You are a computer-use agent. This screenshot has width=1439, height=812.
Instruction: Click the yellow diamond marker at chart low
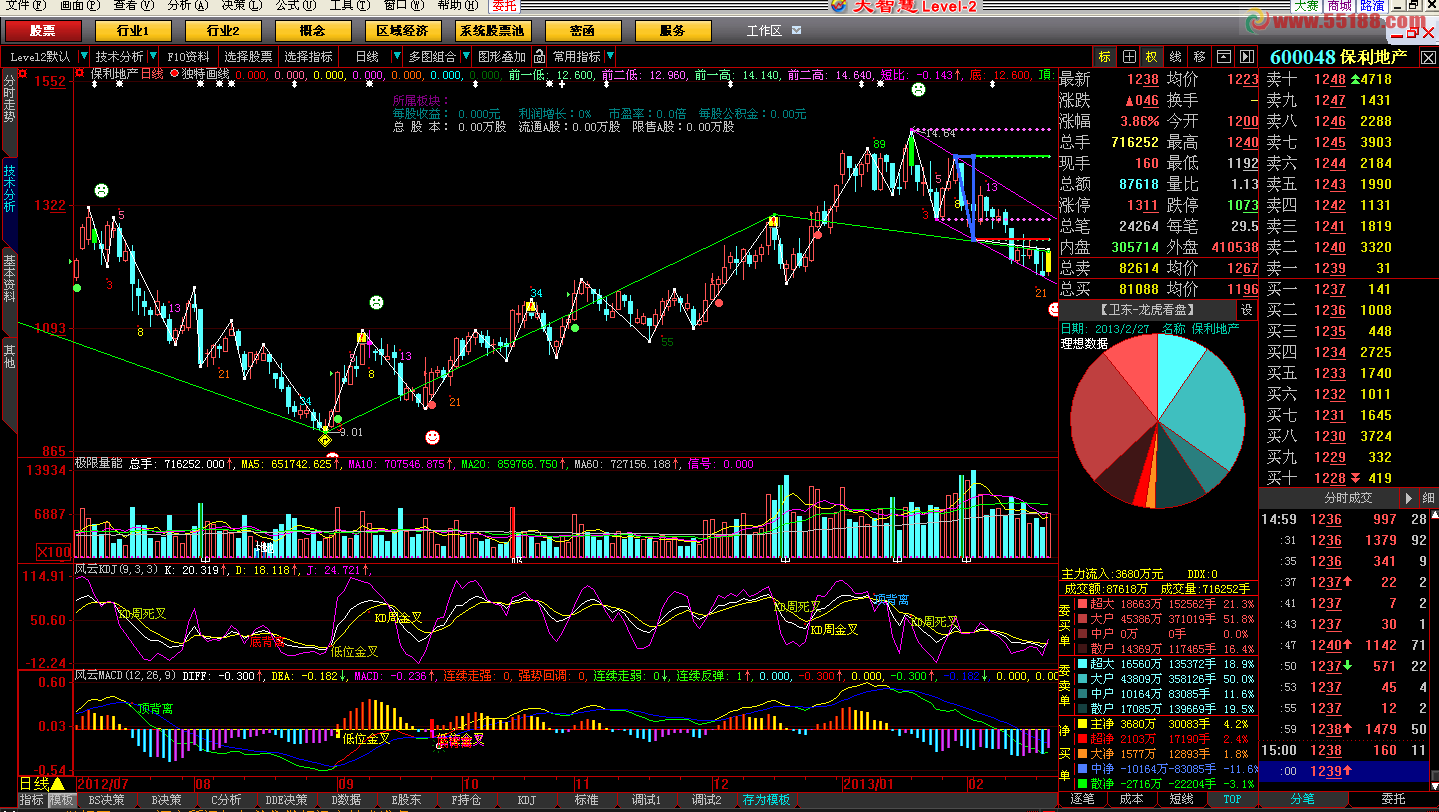coord(325,439)
